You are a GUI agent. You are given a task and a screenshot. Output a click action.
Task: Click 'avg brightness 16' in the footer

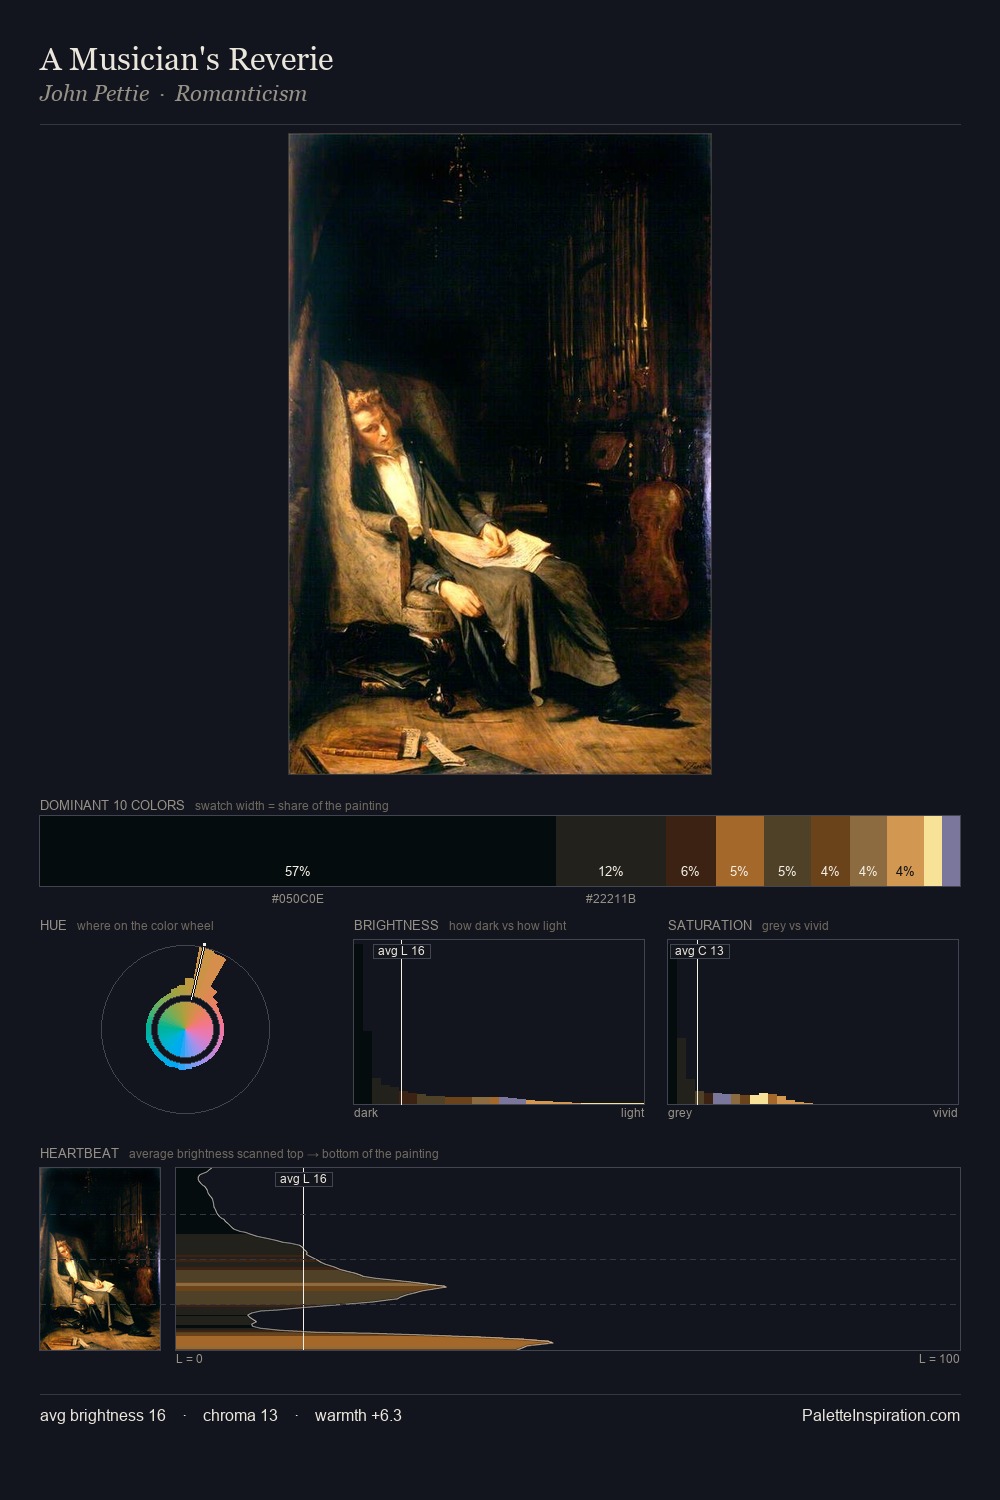coord(103,1415)
